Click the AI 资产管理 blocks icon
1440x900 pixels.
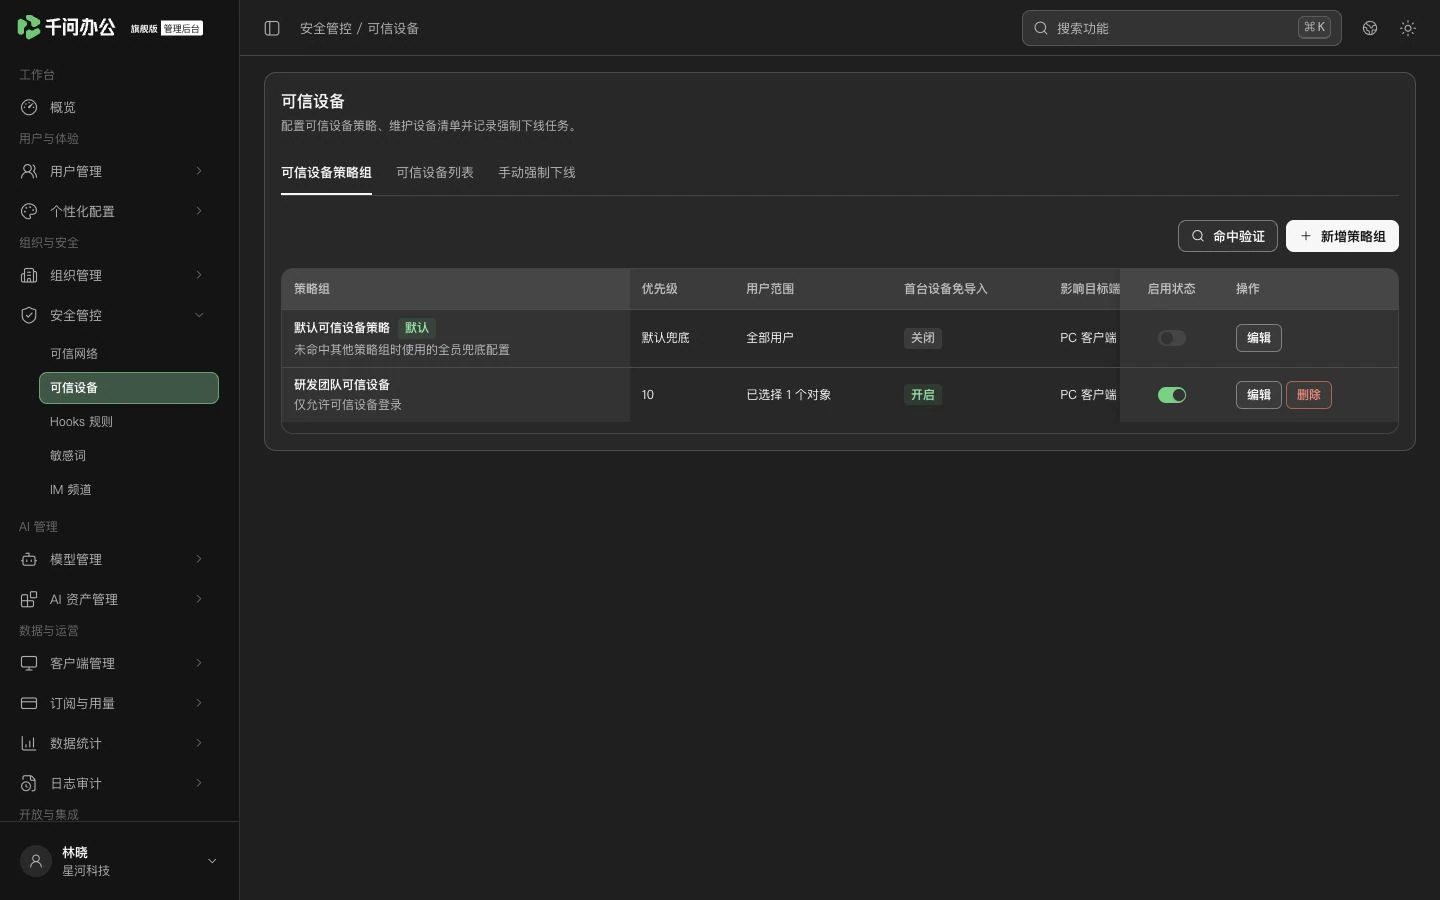click(29, 599)
